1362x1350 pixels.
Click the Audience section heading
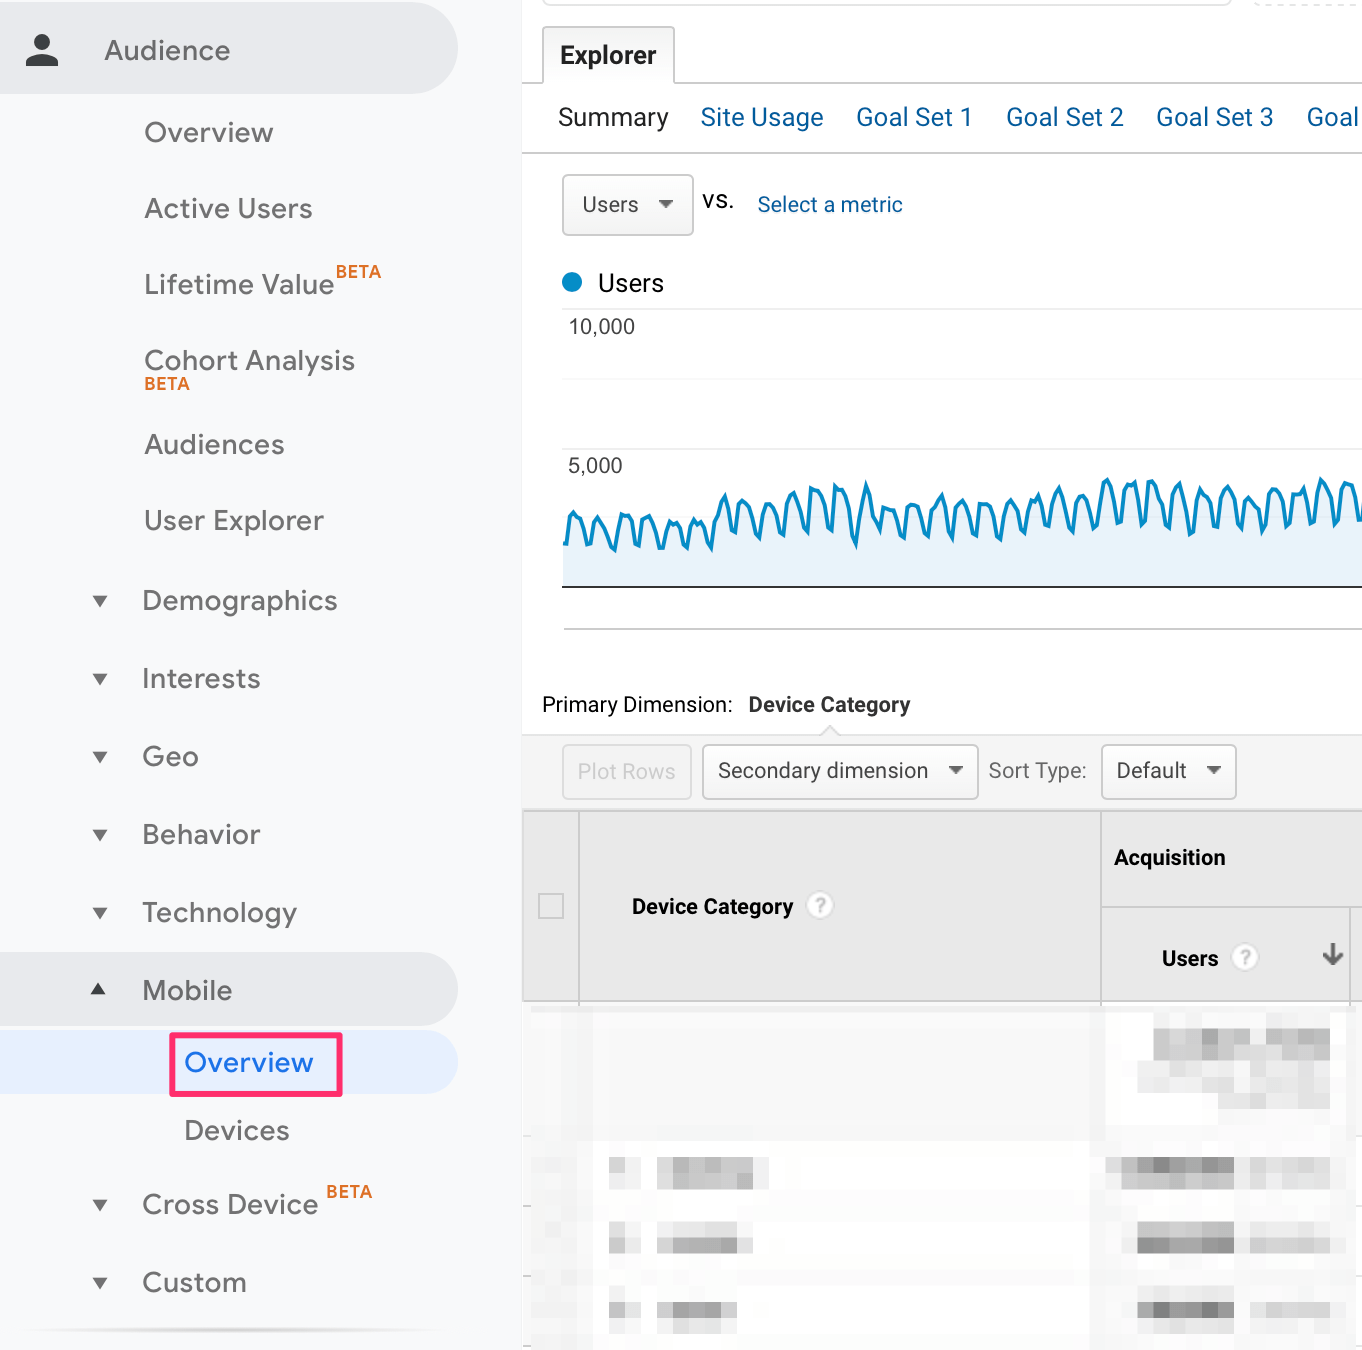pos(167,51)
